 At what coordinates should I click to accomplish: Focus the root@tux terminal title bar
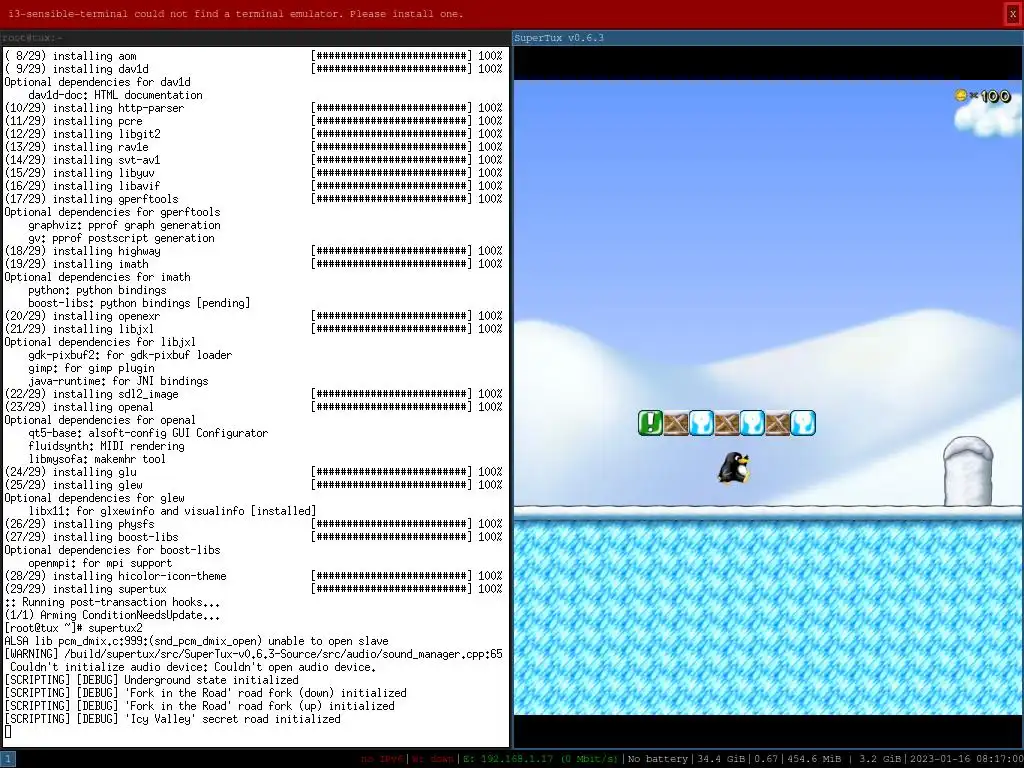[255, 38]
